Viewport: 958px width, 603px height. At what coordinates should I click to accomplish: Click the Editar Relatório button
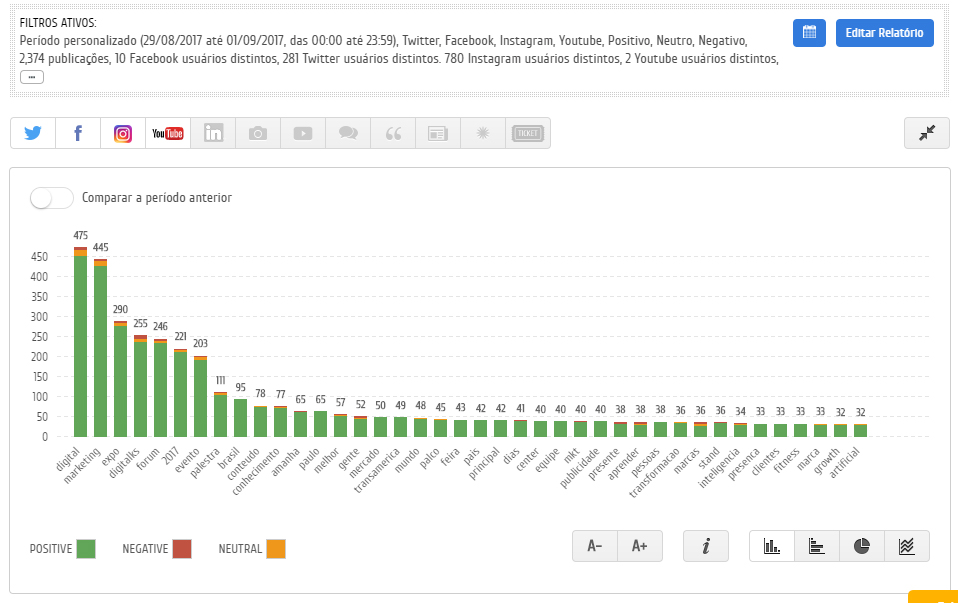(x=884, y=33)
